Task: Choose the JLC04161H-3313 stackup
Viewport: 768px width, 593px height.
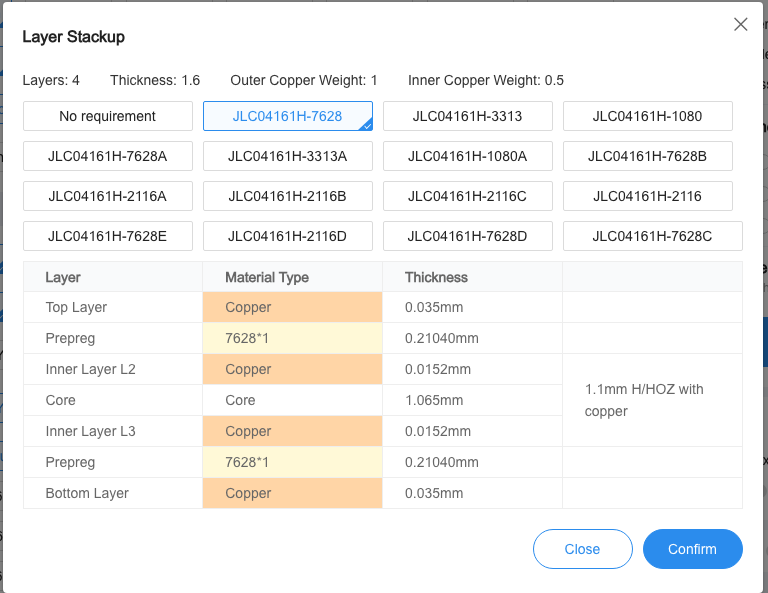Action: [x=468, y=116]
